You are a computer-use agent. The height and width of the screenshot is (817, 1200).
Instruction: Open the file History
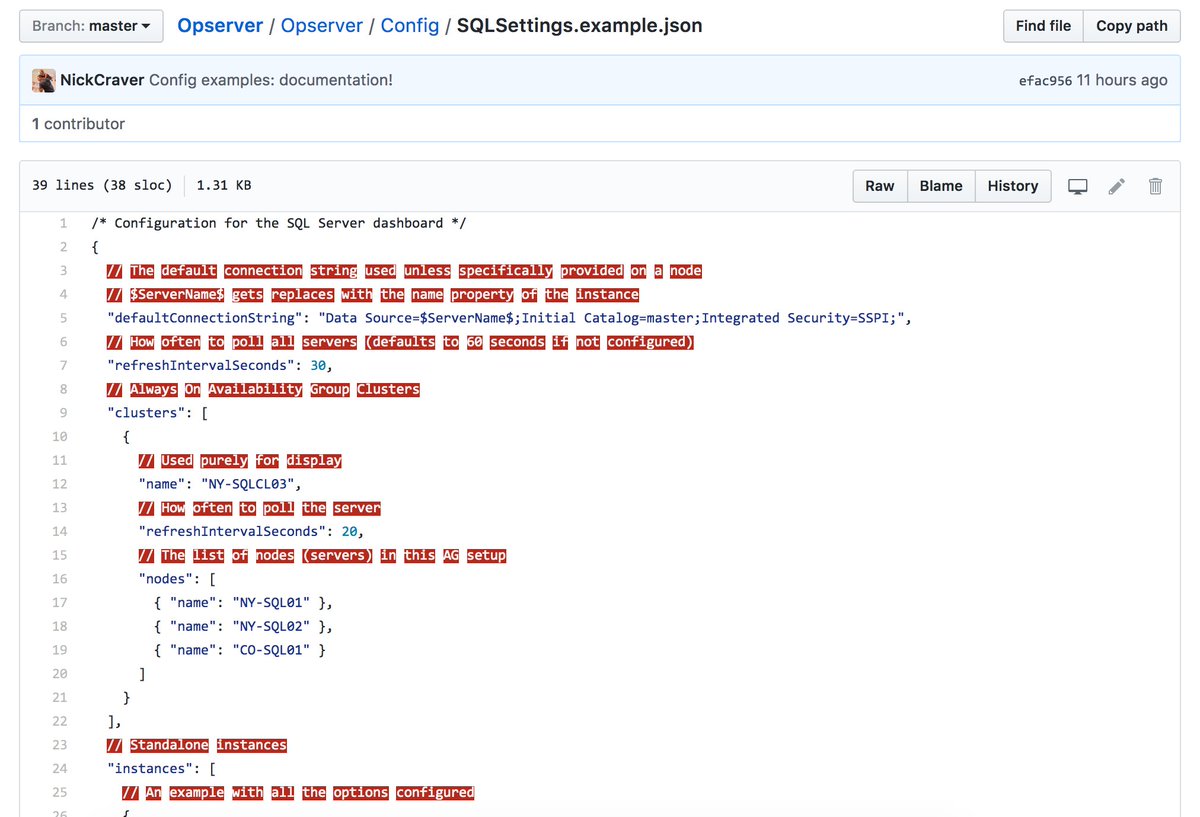[x=1013, y=186]
